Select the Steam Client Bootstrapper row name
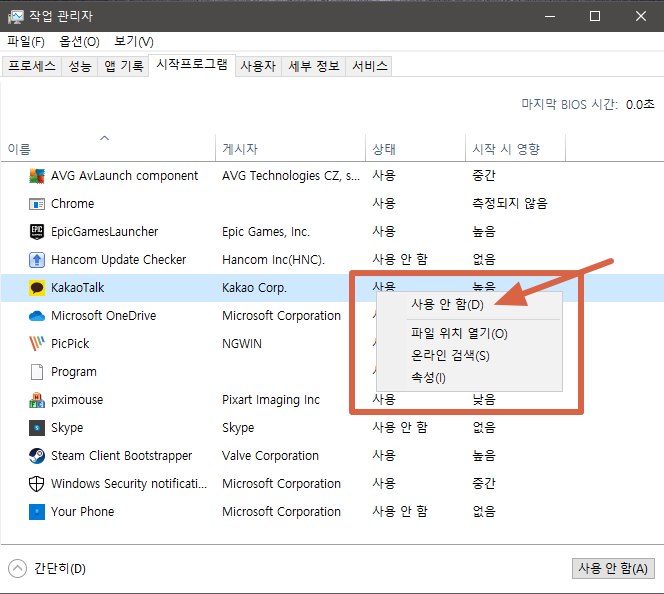Image resolution: width=664 pixels, height=594 pixels. point(121,456)
